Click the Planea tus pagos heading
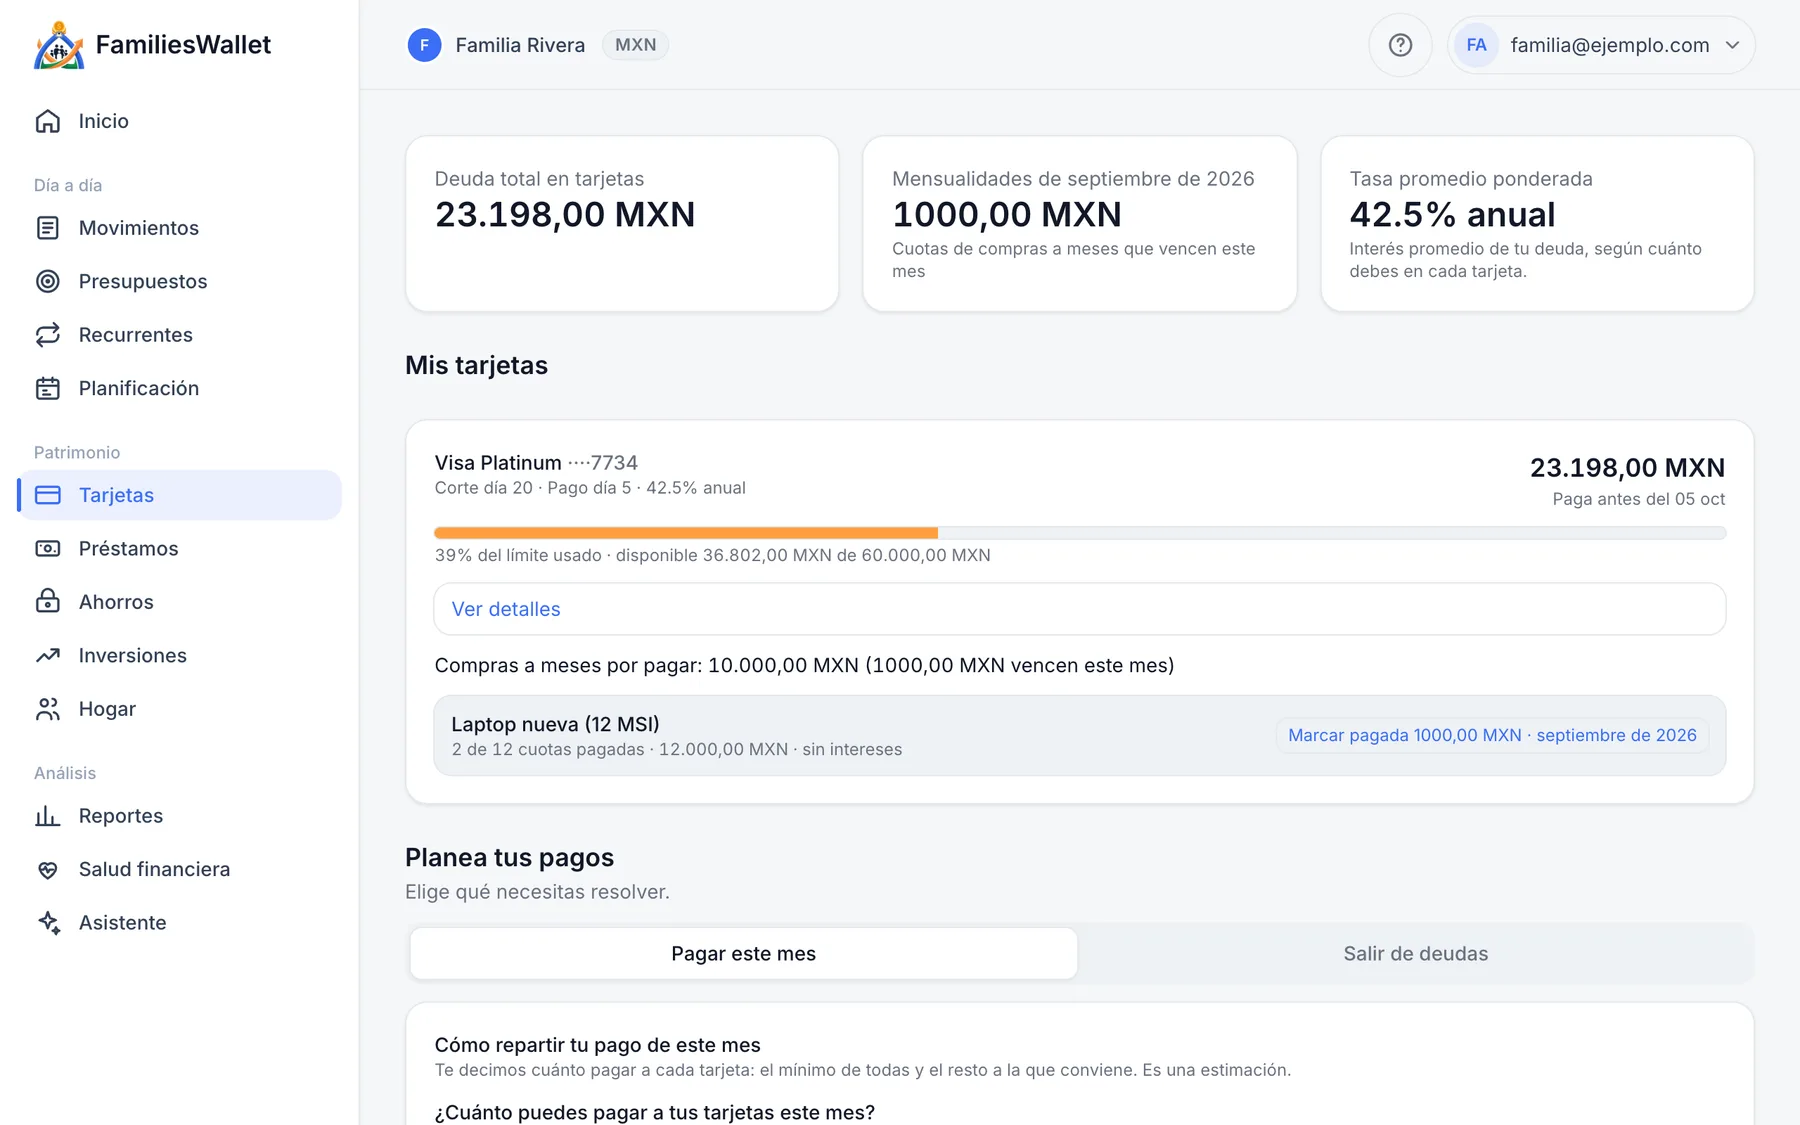Screen dimensions: 1800x1125 click(x=509, y=858)
